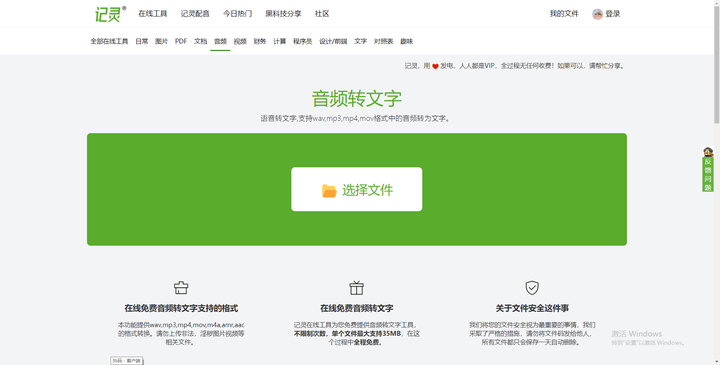The height and width of the screenshot is (365, 720).
Task: Select the 视频 category tab
Action: (240, 41)
